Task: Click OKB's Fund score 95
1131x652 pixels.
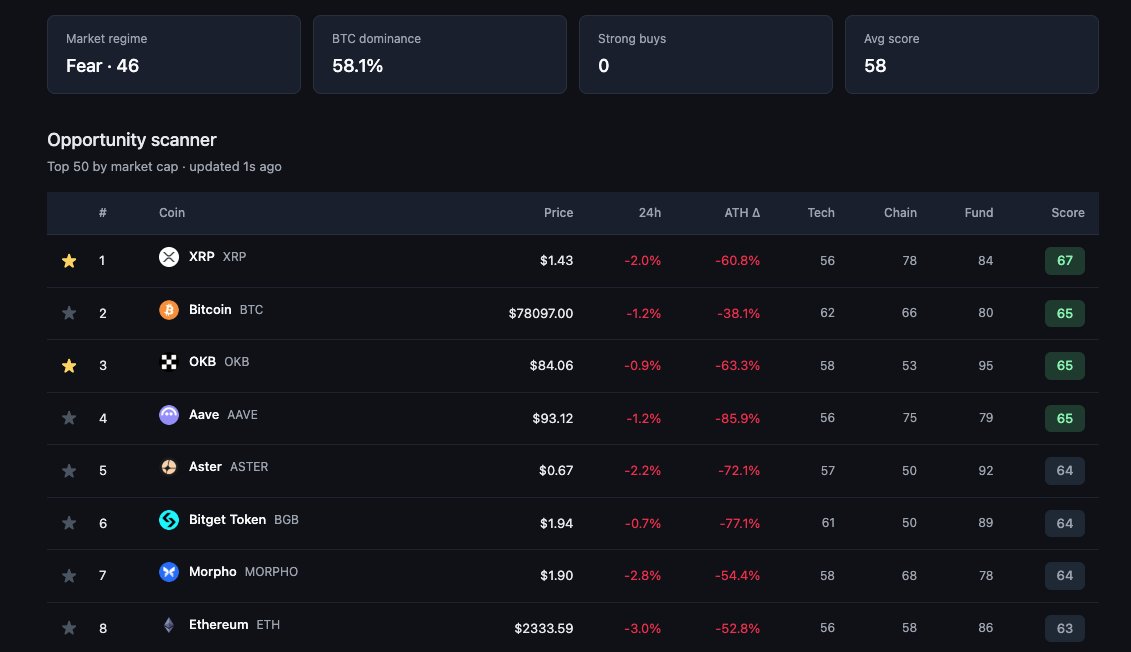Action: (985, 366)
